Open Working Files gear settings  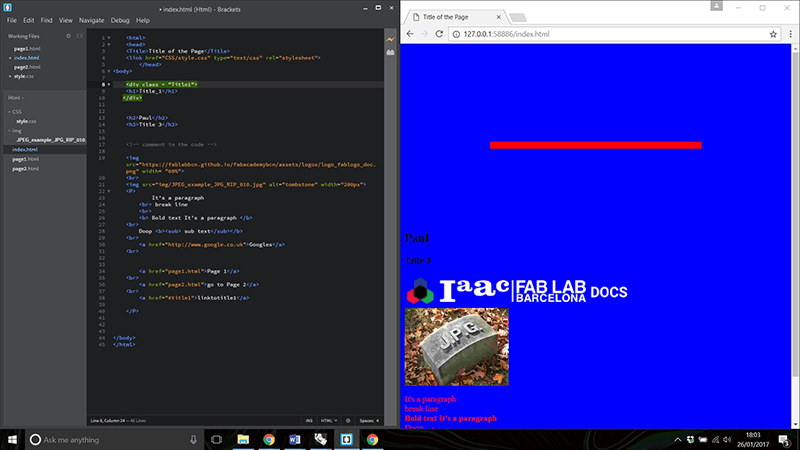68,36
